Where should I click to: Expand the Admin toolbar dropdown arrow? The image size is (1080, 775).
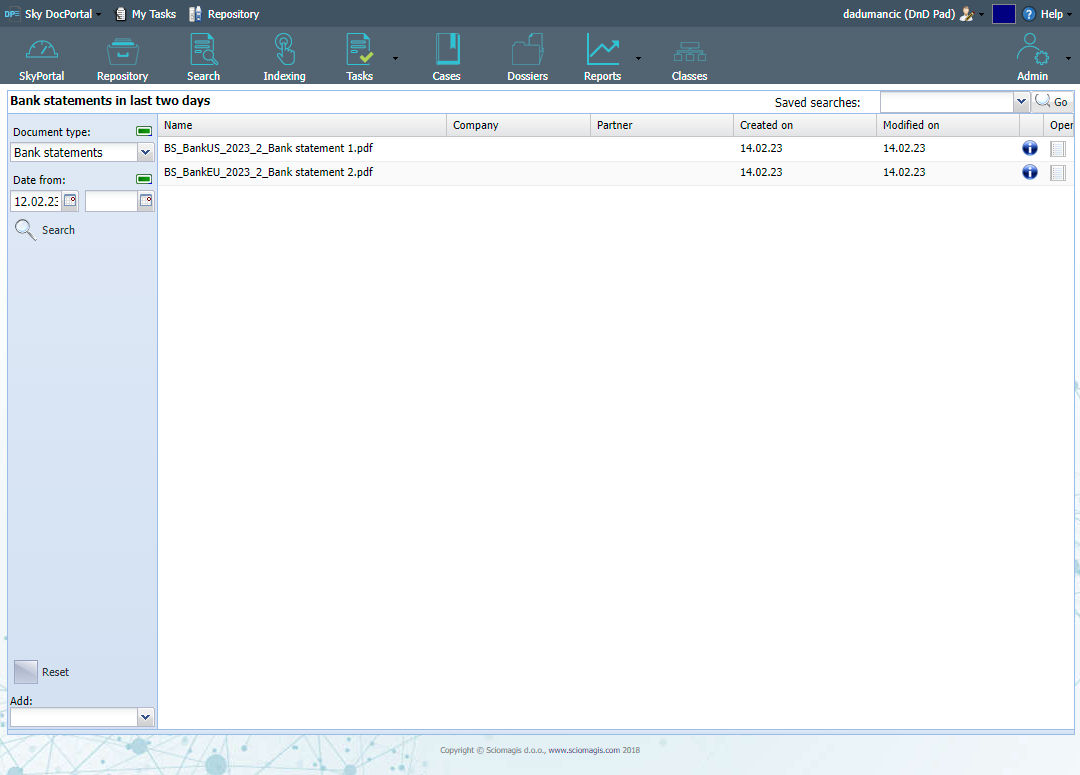[x=1068, y=59]
